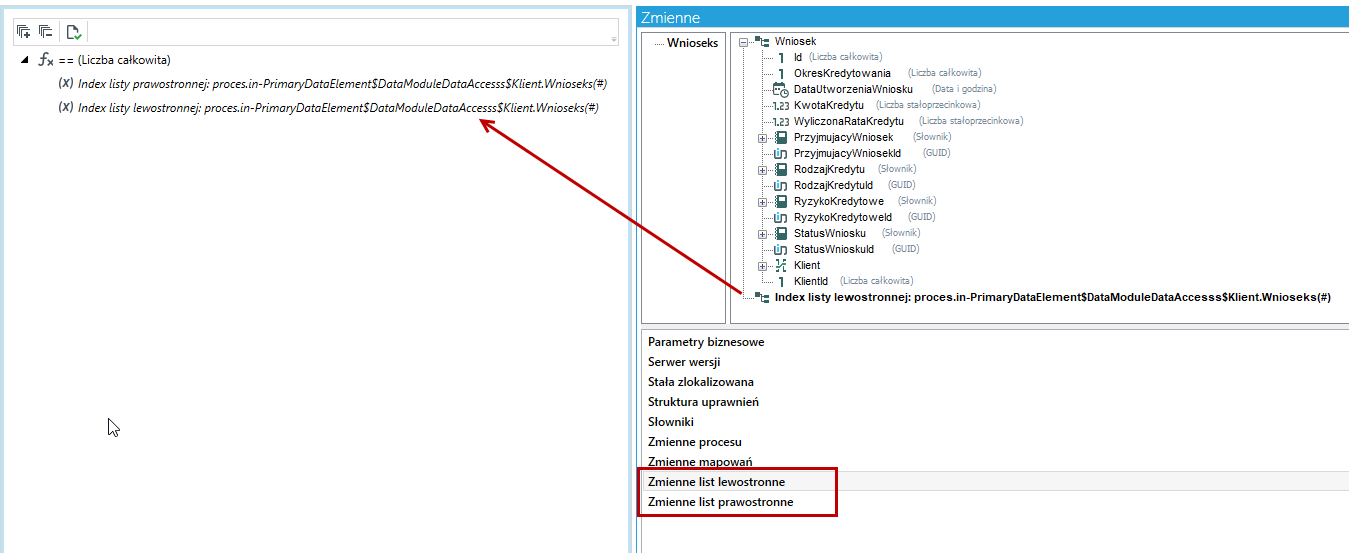Click the GUID icon of StatusWnioskuId
Viewport: 1349px width, 553px height.
pyautogui.click(x=781, y=249)
